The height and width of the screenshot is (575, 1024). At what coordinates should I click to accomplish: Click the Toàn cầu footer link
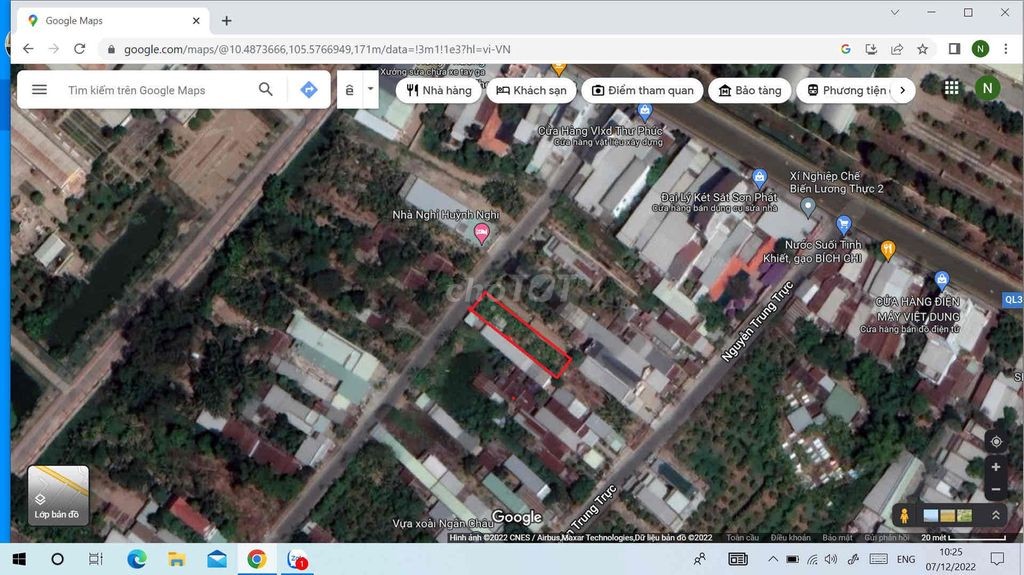point(743,538)
